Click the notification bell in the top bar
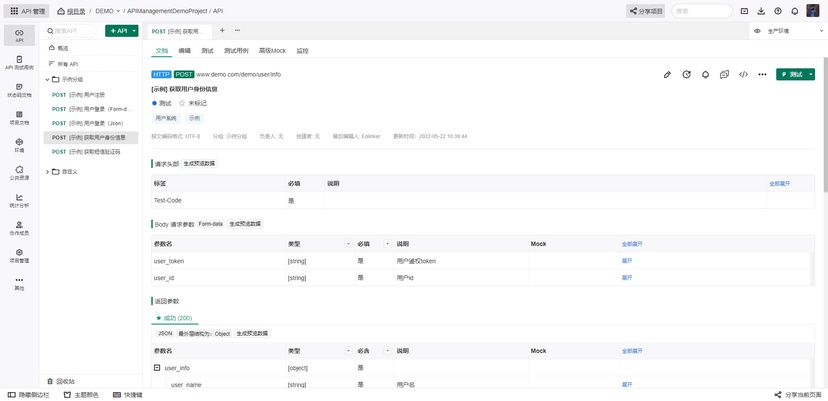 [794, 11]
